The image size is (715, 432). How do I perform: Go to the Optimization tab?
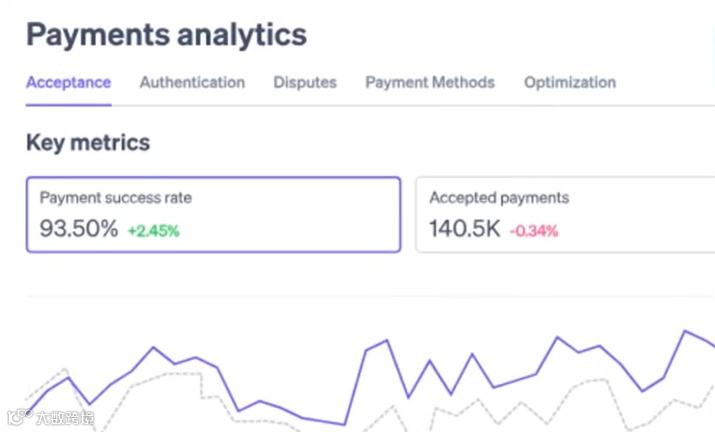(x=570, y=83)
